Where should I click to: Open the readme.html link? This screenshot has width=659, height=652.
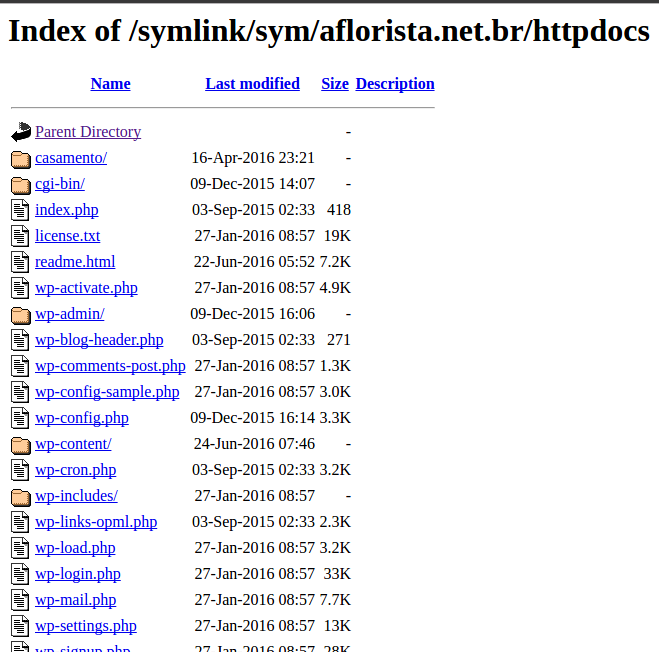[75, 262]
